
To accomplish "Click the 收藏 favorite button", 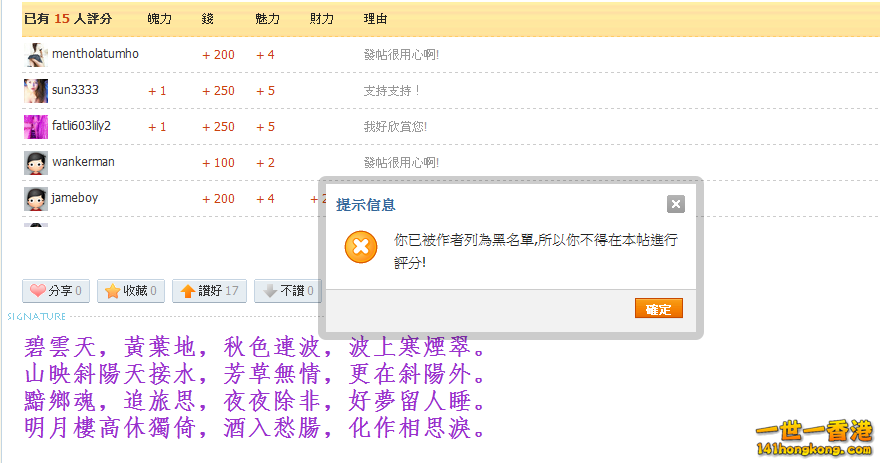I will tap(131, 291).
